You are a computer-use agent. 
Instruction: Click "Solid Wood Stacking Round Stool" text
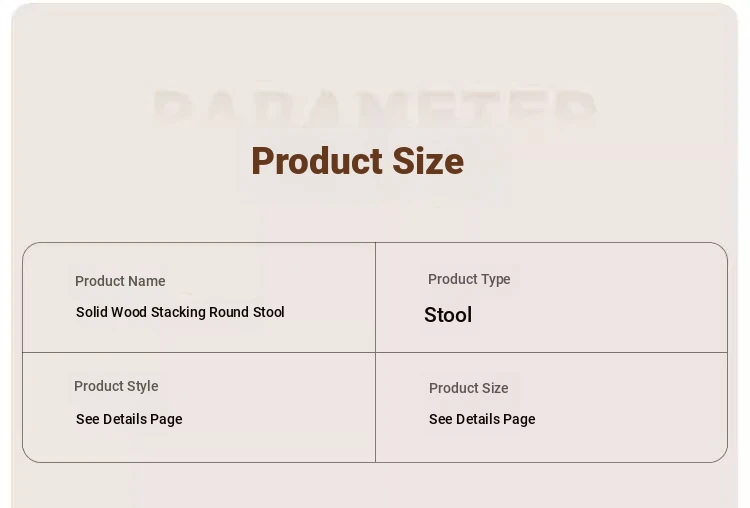(x=180, y=312)
